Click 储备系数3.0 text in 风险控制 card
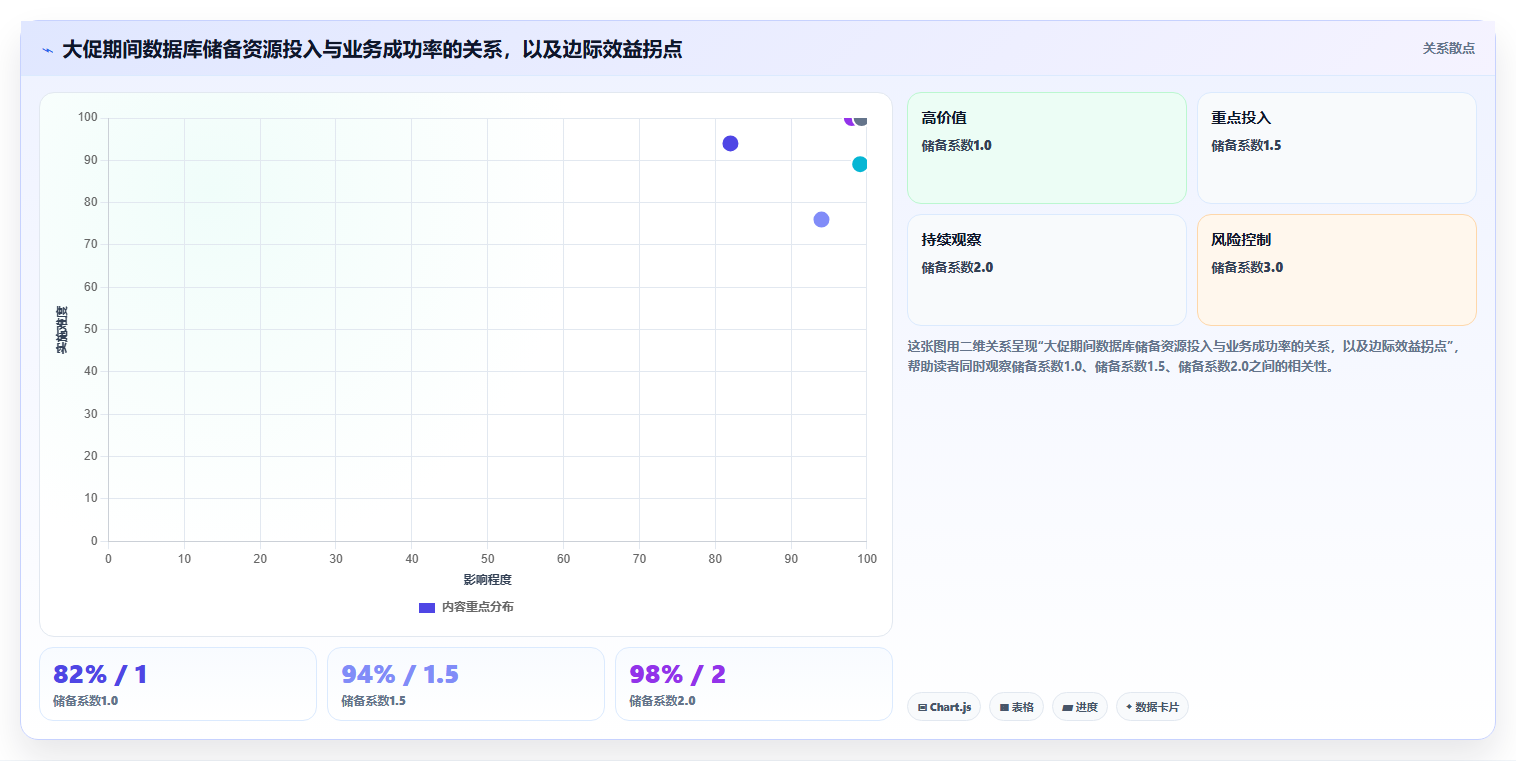The width and height of the screenshot is (1516, 761). 1246,267
